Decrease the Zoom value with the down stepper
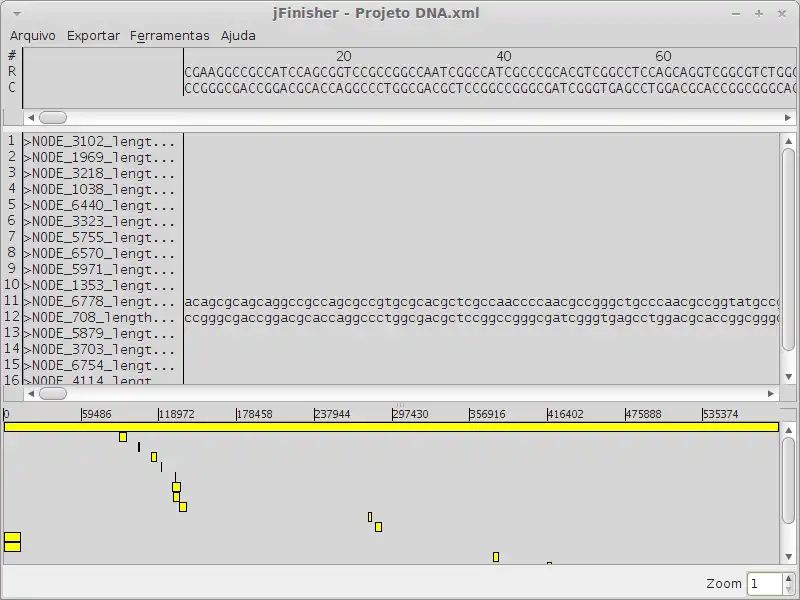The height and width of the screenshot is (600, 800). click(789, 588)
